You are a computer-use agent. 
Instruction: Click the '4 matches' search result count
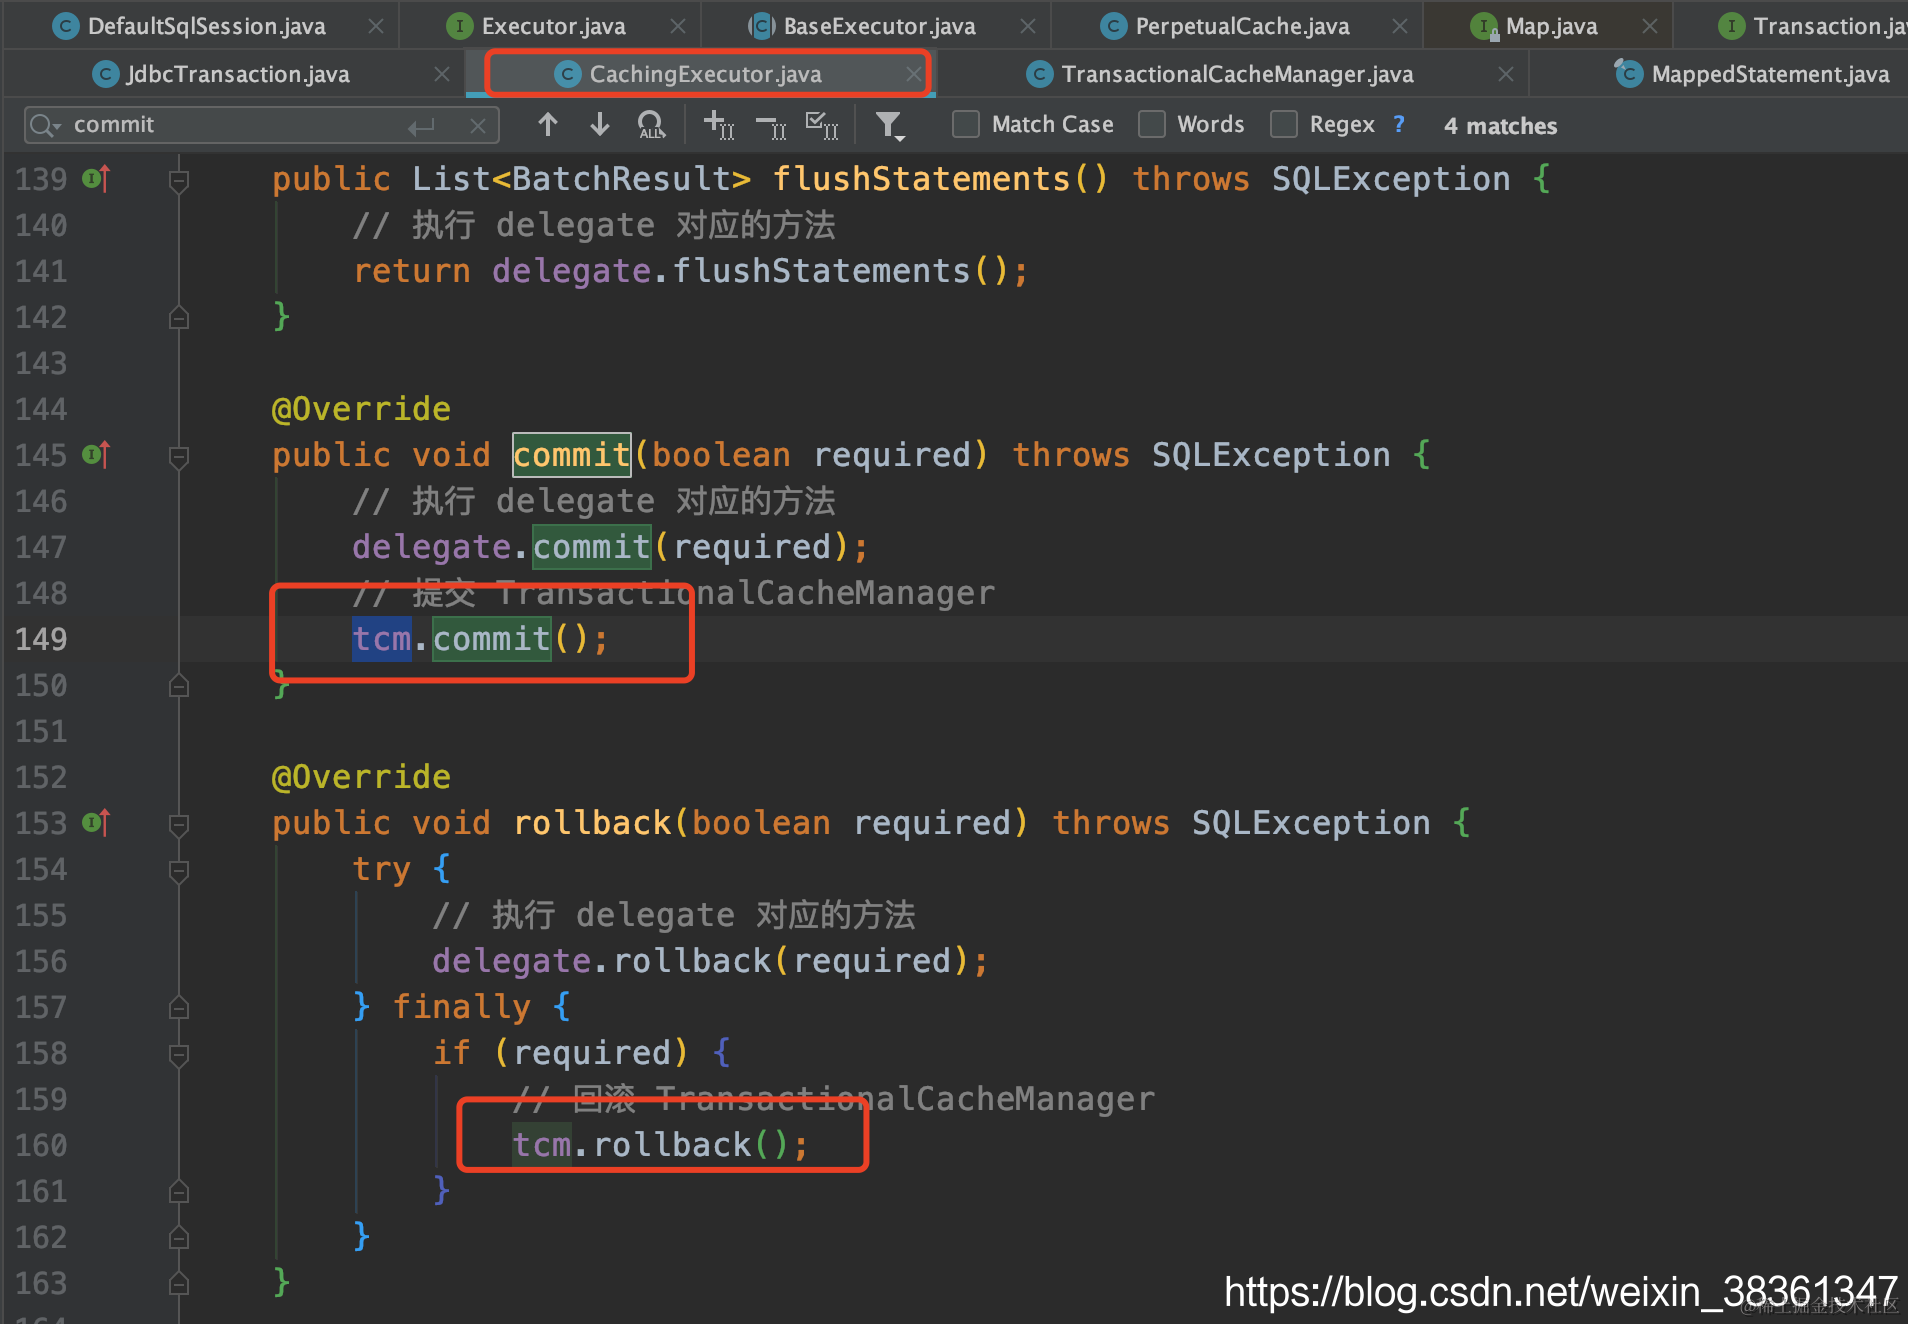[x=1500, y=126]
